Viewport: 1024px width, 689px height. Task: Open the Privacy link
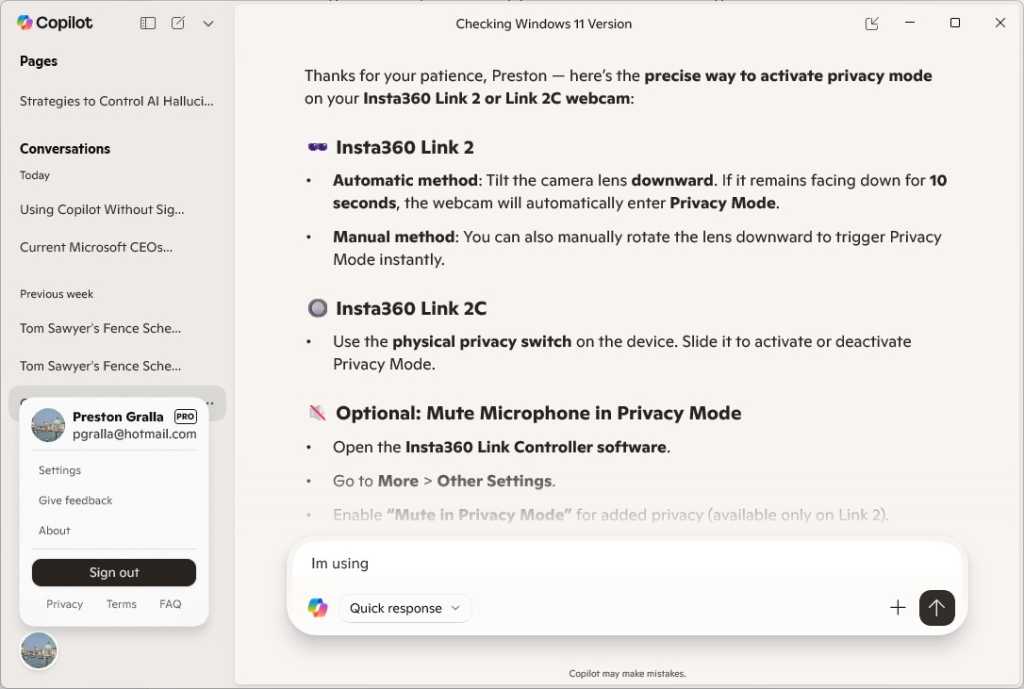(x=64, y=604)
